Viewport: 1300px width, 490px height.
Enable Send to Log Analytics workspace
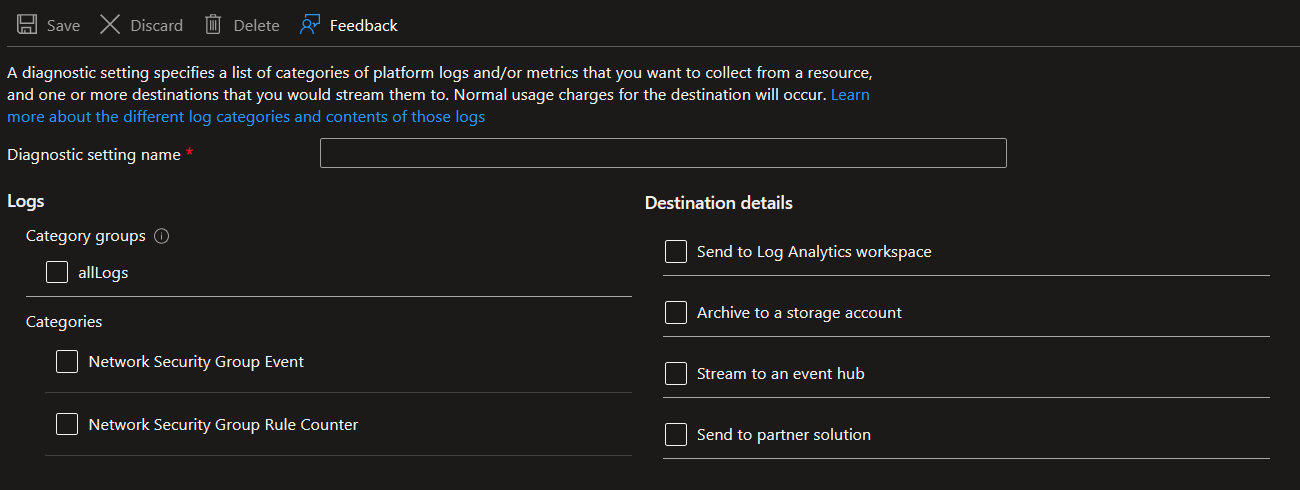click(676, 252)
